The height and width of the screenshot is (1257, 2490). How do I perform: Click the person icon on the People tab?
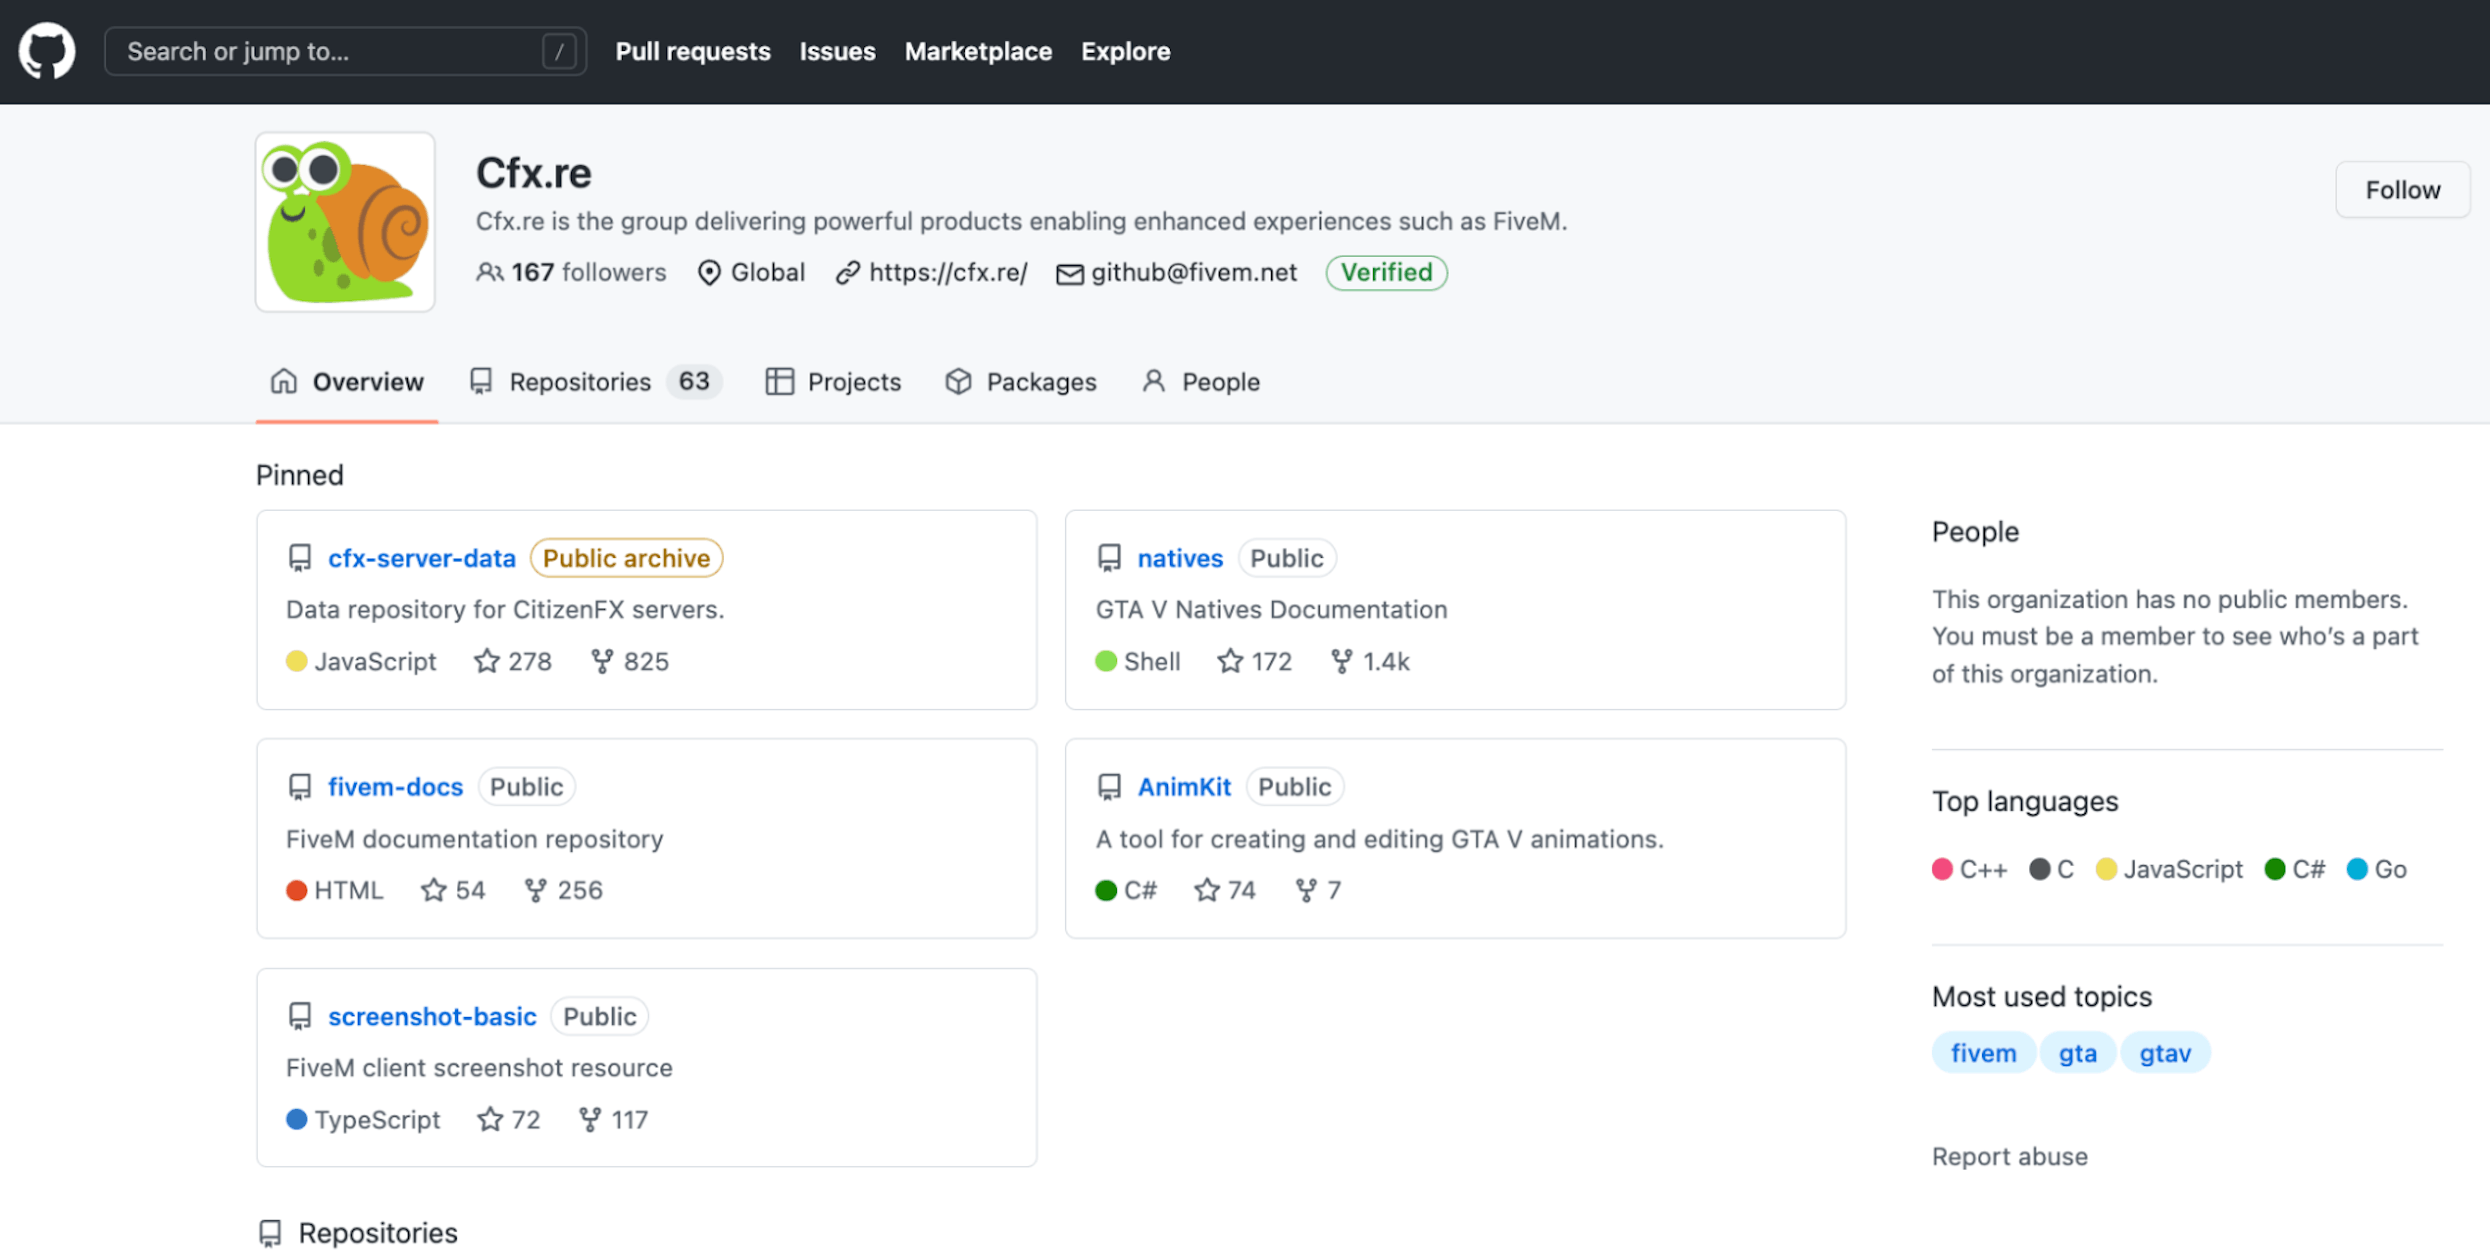(x=1154, y=381)
